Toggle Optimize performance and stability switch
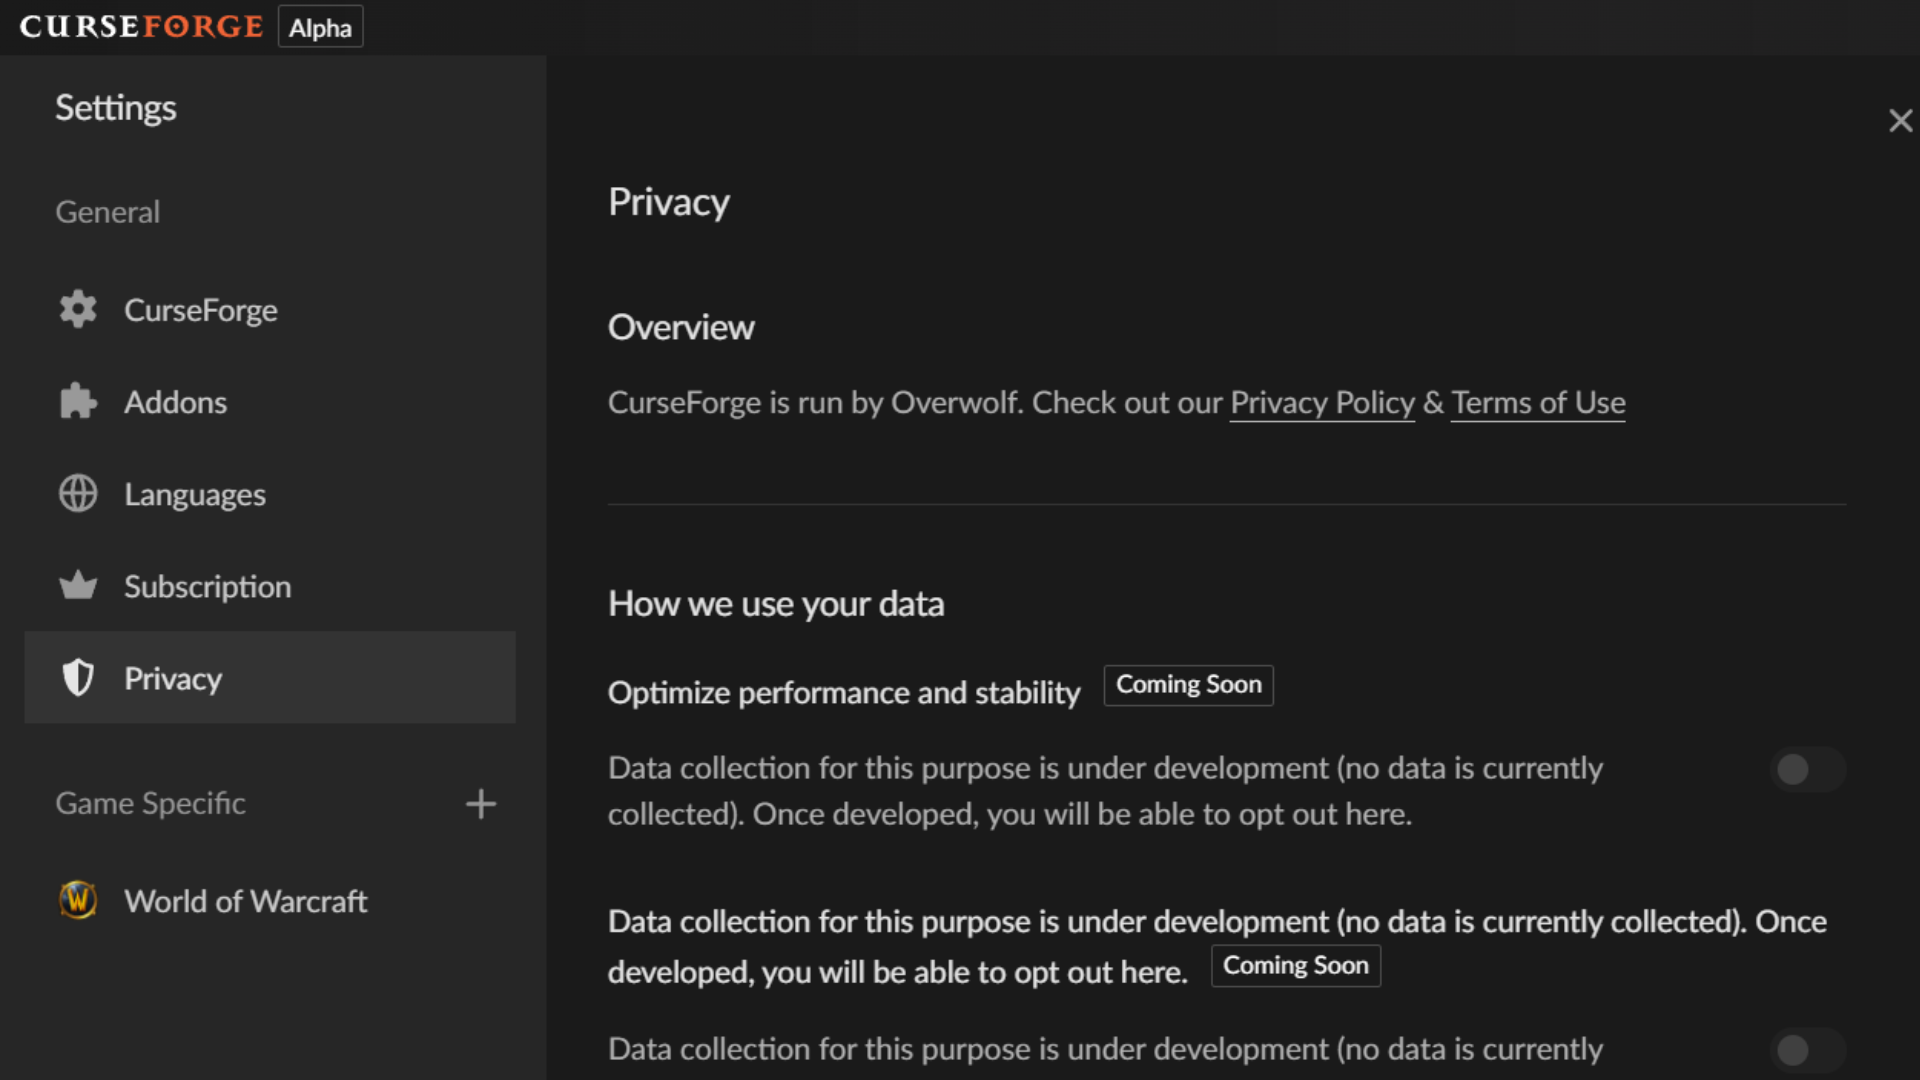 1807,769
